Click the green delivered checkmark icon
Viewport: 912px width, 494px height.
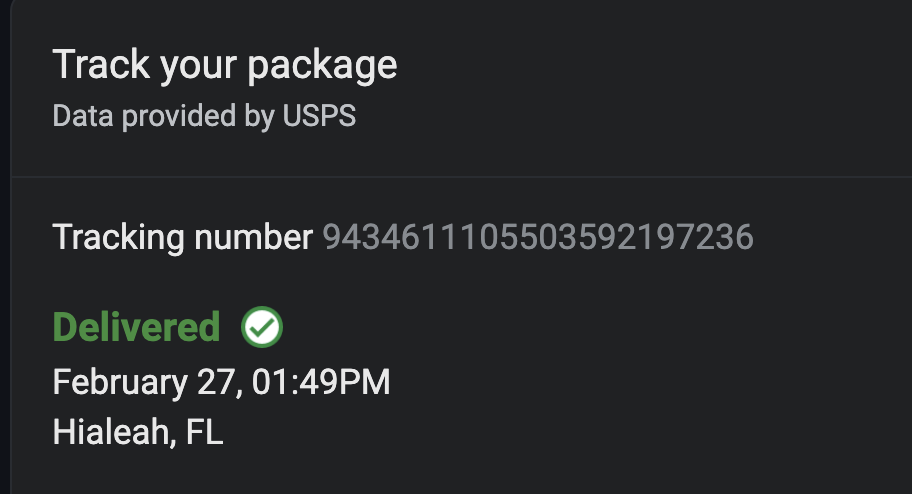(x=262, y=327)
